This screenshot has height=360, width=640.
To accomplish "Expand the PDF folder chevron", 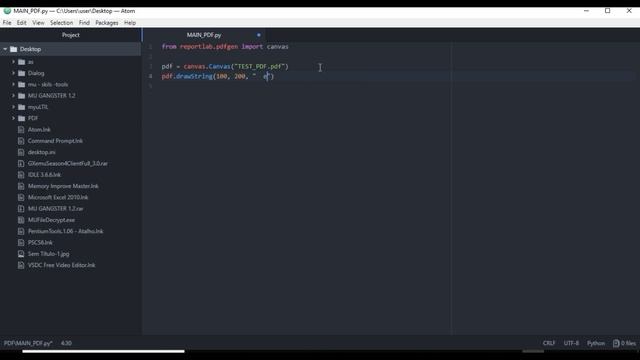I will pyautogui.click(x=13, y=118).
